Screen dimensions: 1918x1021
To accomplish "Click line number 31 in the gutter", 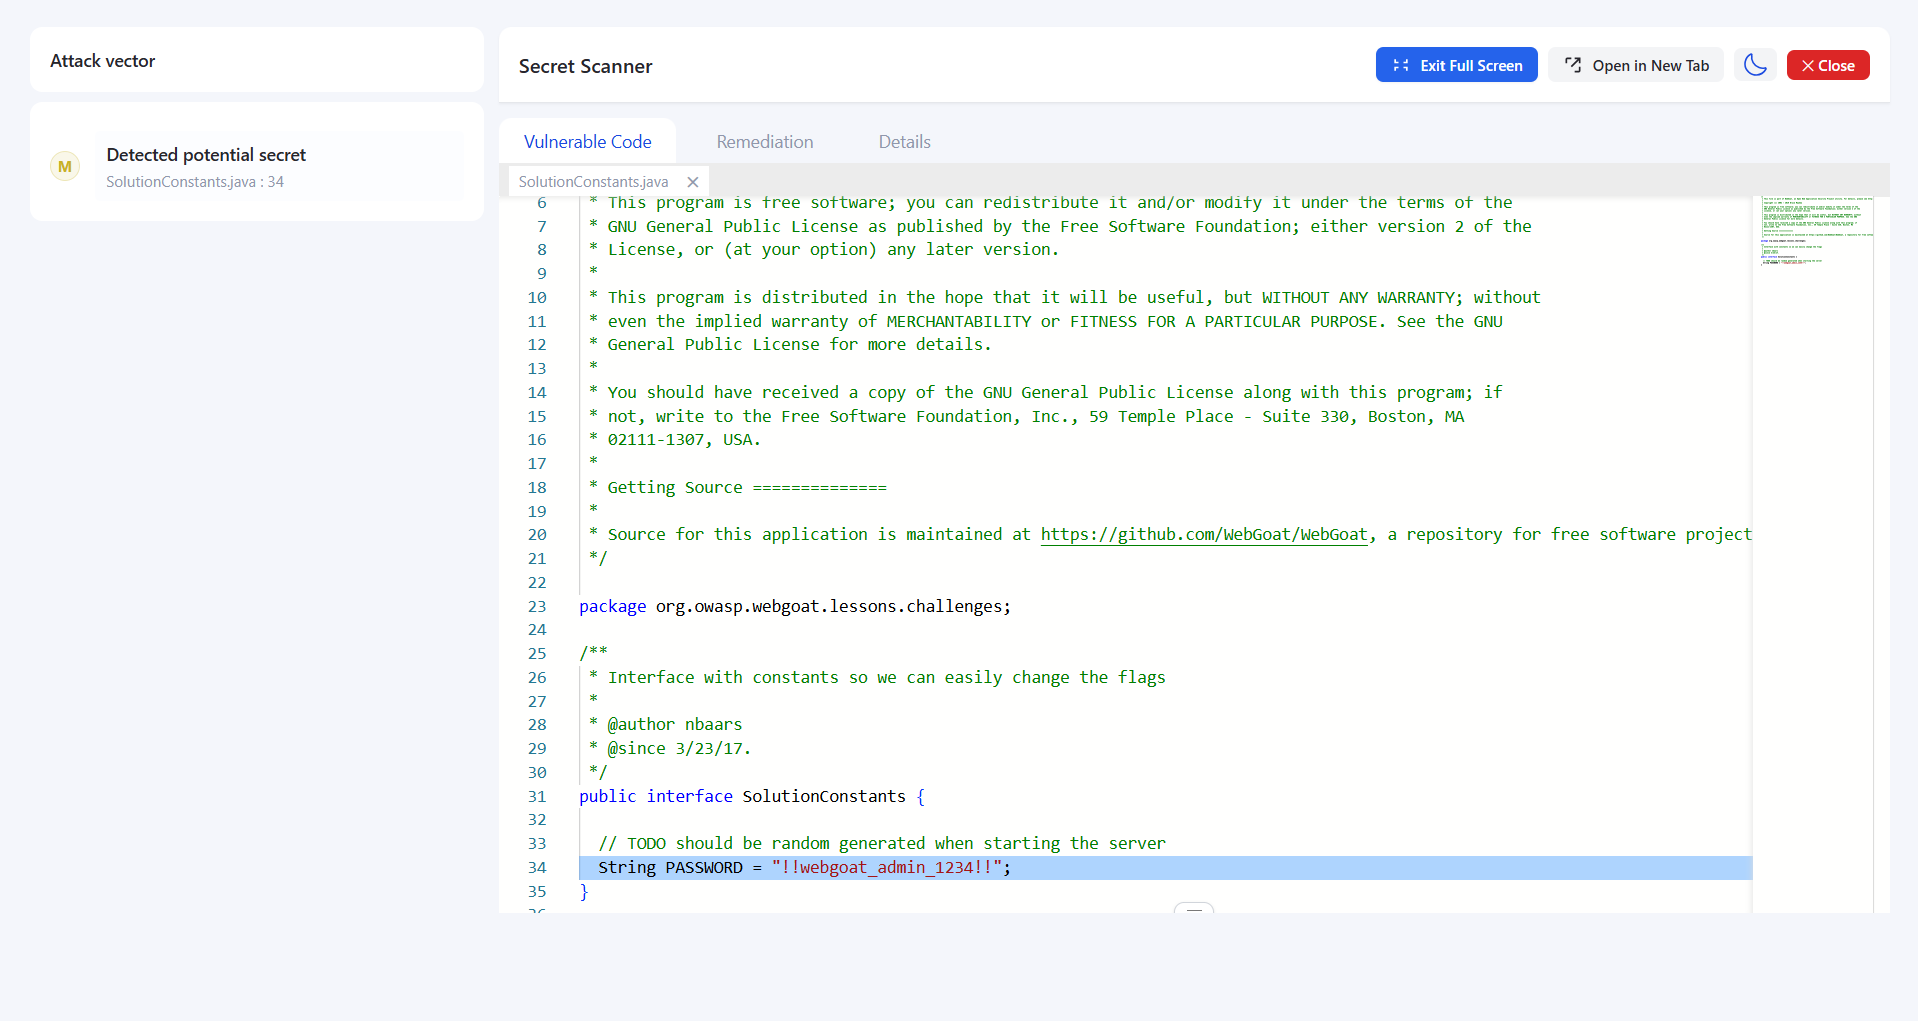I will [537, 796].
